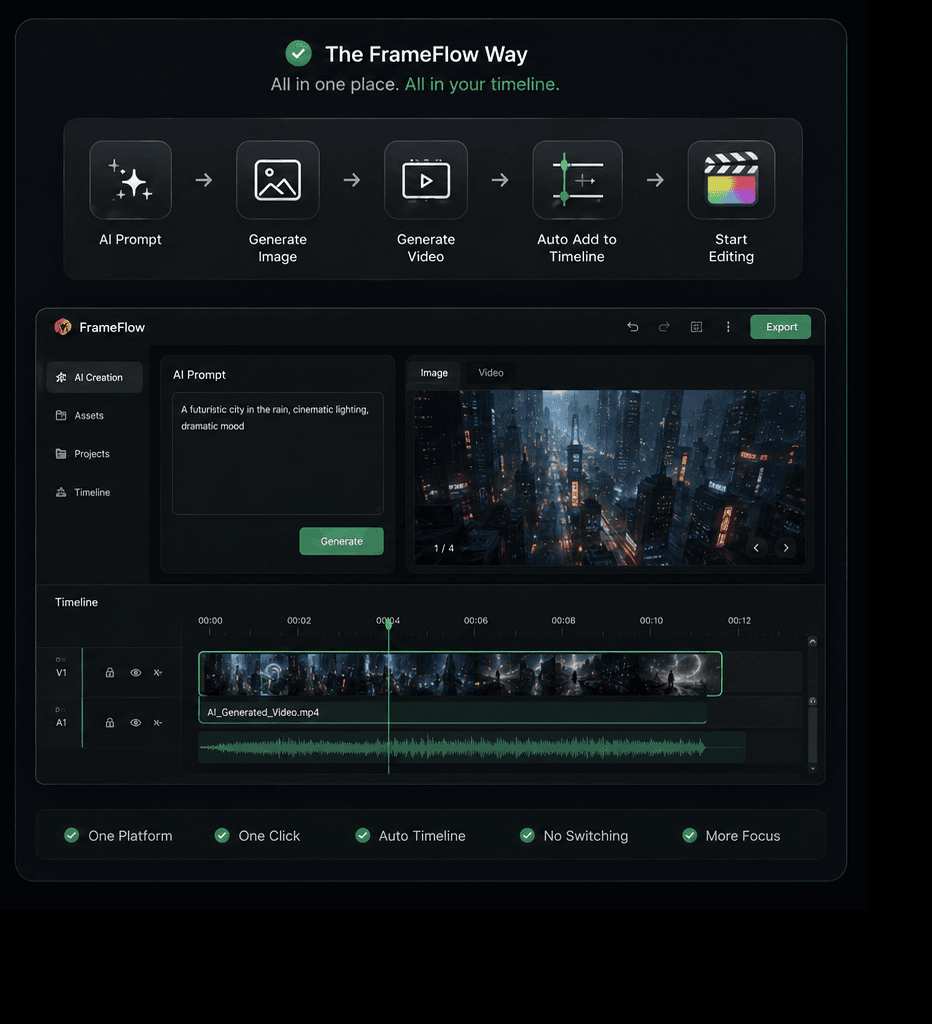Viewport: 932px width, 1024px height.
Task: Toggle visibility of V1 track
Action: point(136,673)
